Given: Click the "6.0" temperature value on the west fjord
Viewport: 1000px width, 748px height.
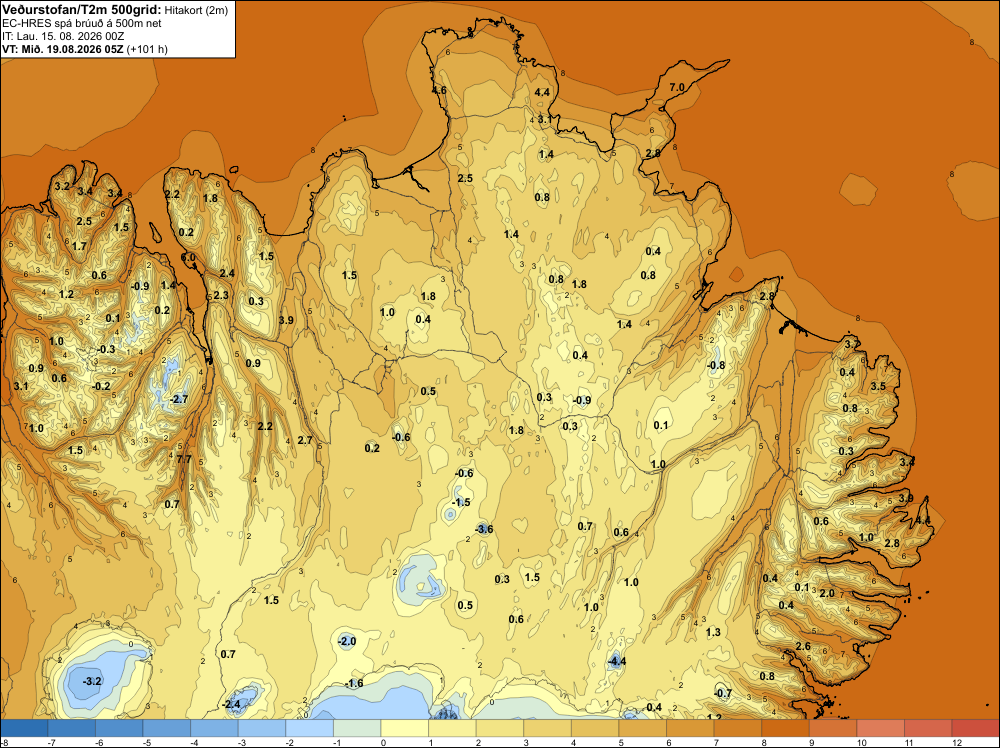Looking at the screenshot, I should coord(188,257).
